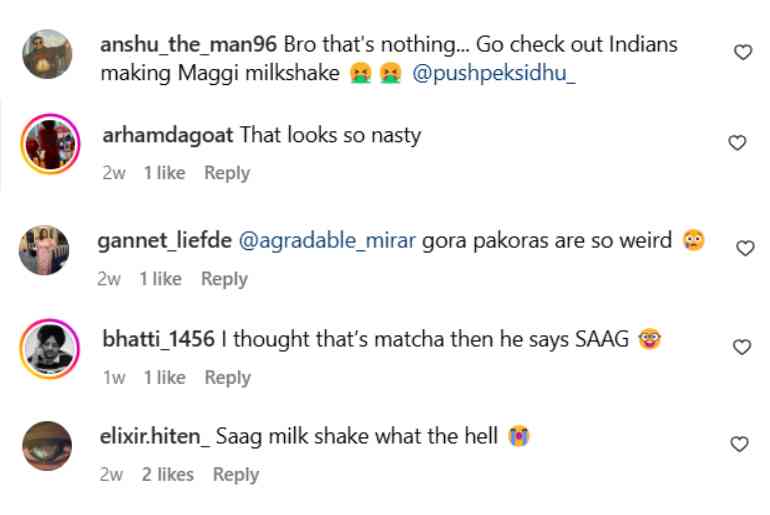Open anshu_the_man96's profile picture

[47, 54]
